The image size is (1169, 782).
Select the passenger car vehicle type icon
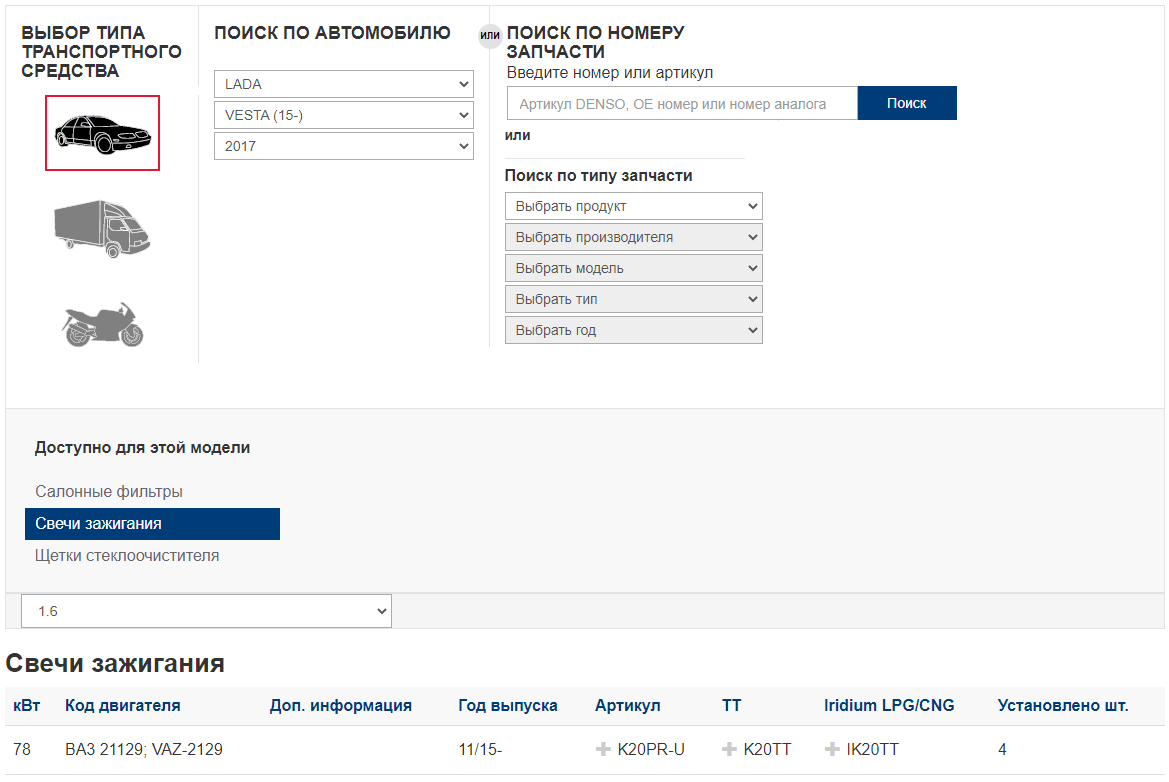102,133
